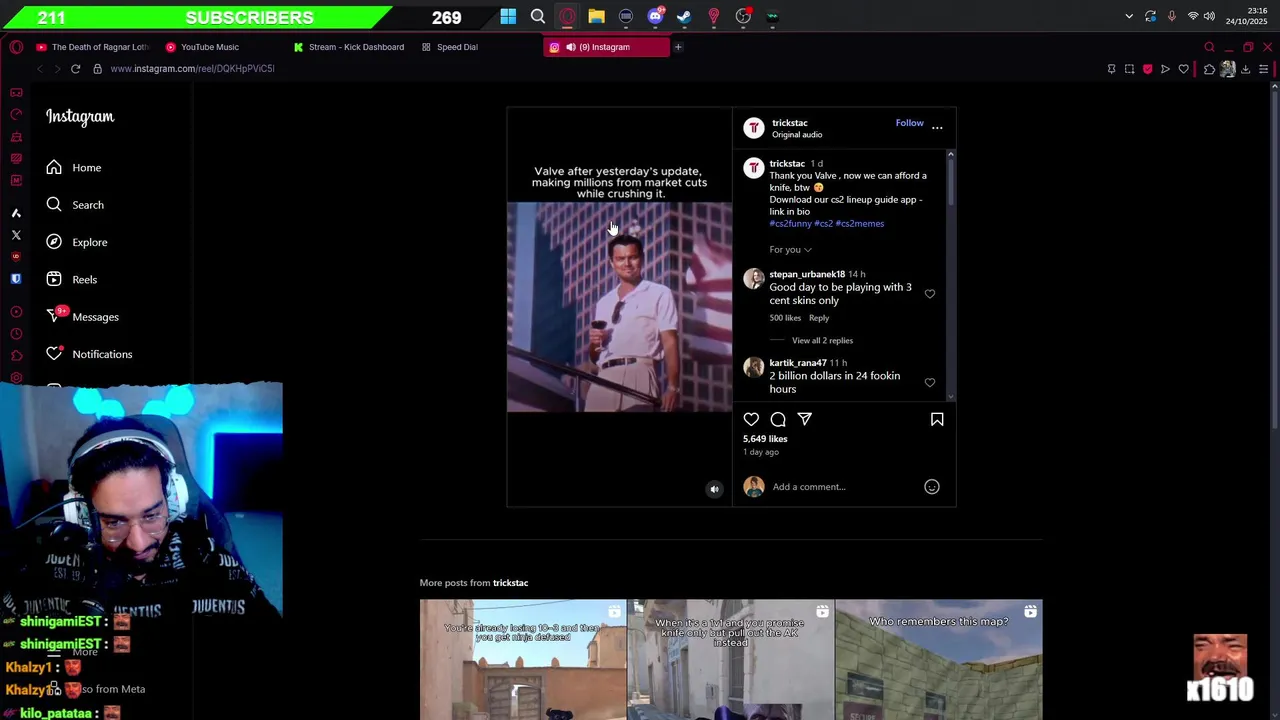The height and width of the screenshot is (720, 1280).
Task: Pin the page with the pinboard icon
Action: (x=1111, y=69)
